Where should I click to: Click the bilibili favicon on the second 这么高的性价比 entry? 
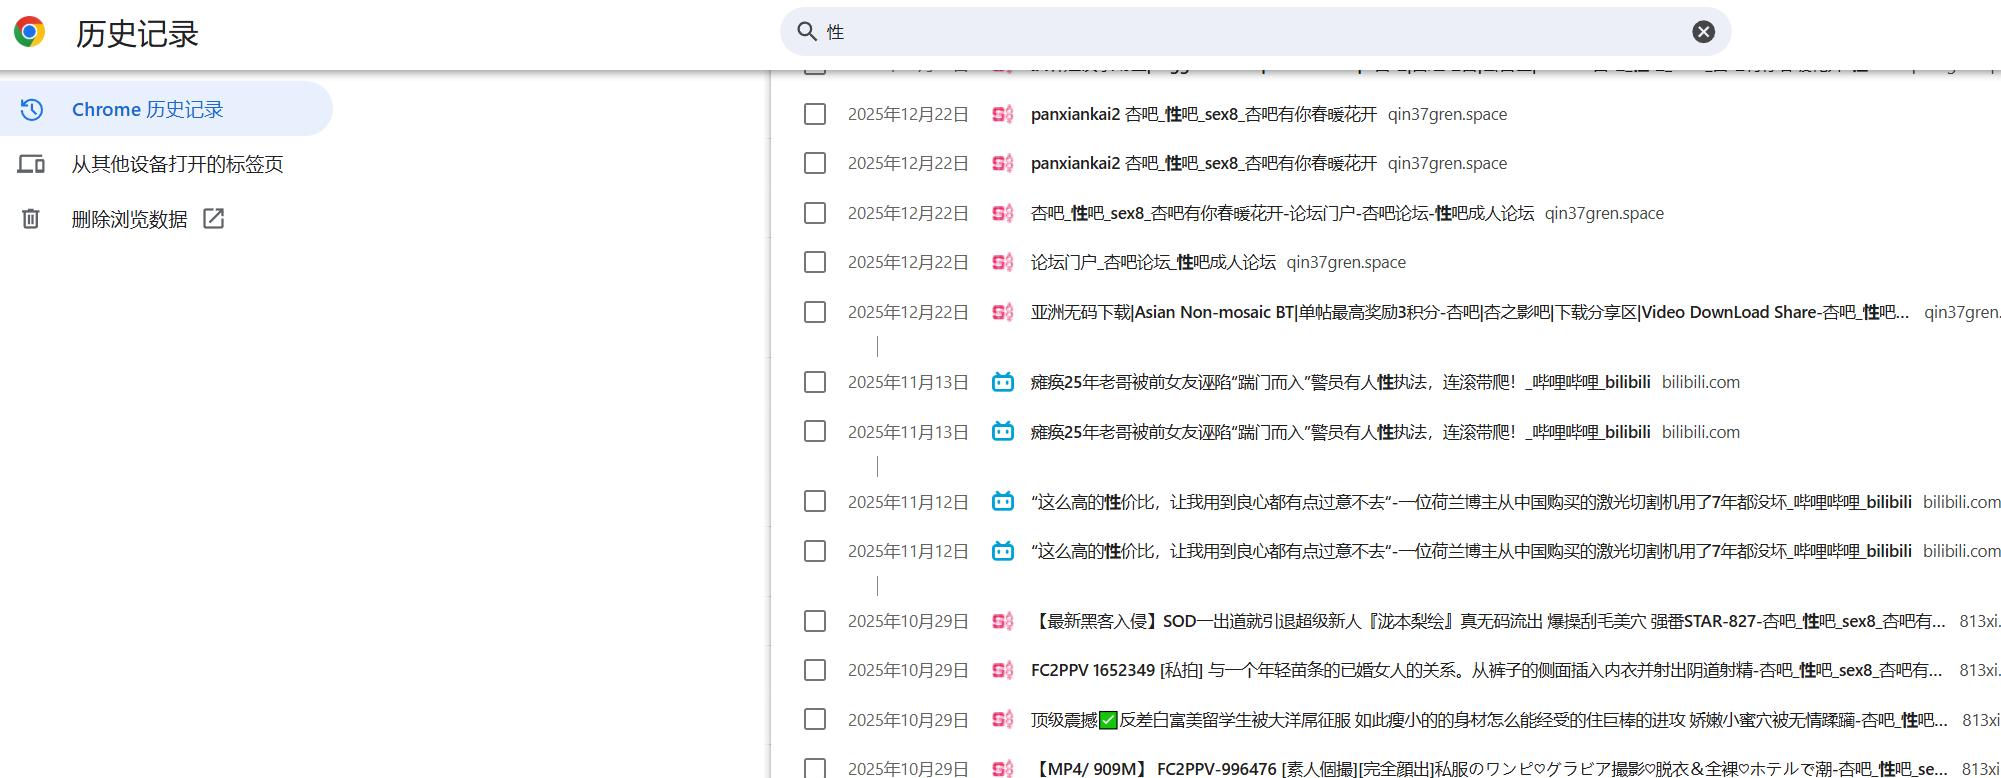pos(1003,551)
